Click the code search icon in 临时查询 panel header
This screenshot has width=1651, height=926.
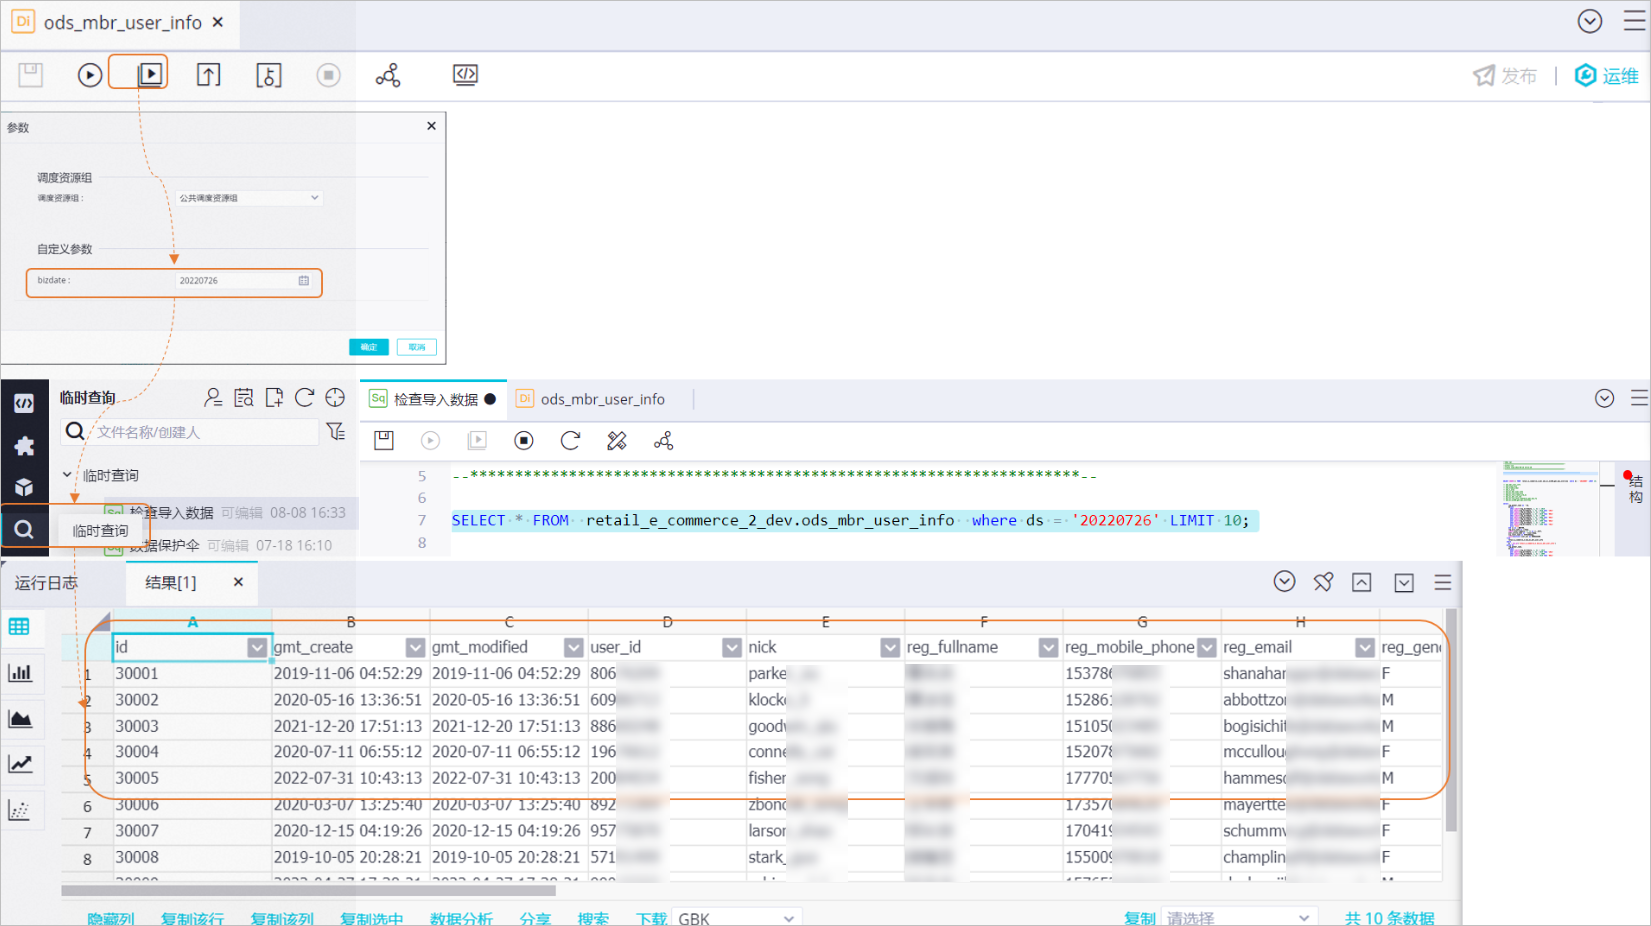pyautogui.click(x=243, y=398)
